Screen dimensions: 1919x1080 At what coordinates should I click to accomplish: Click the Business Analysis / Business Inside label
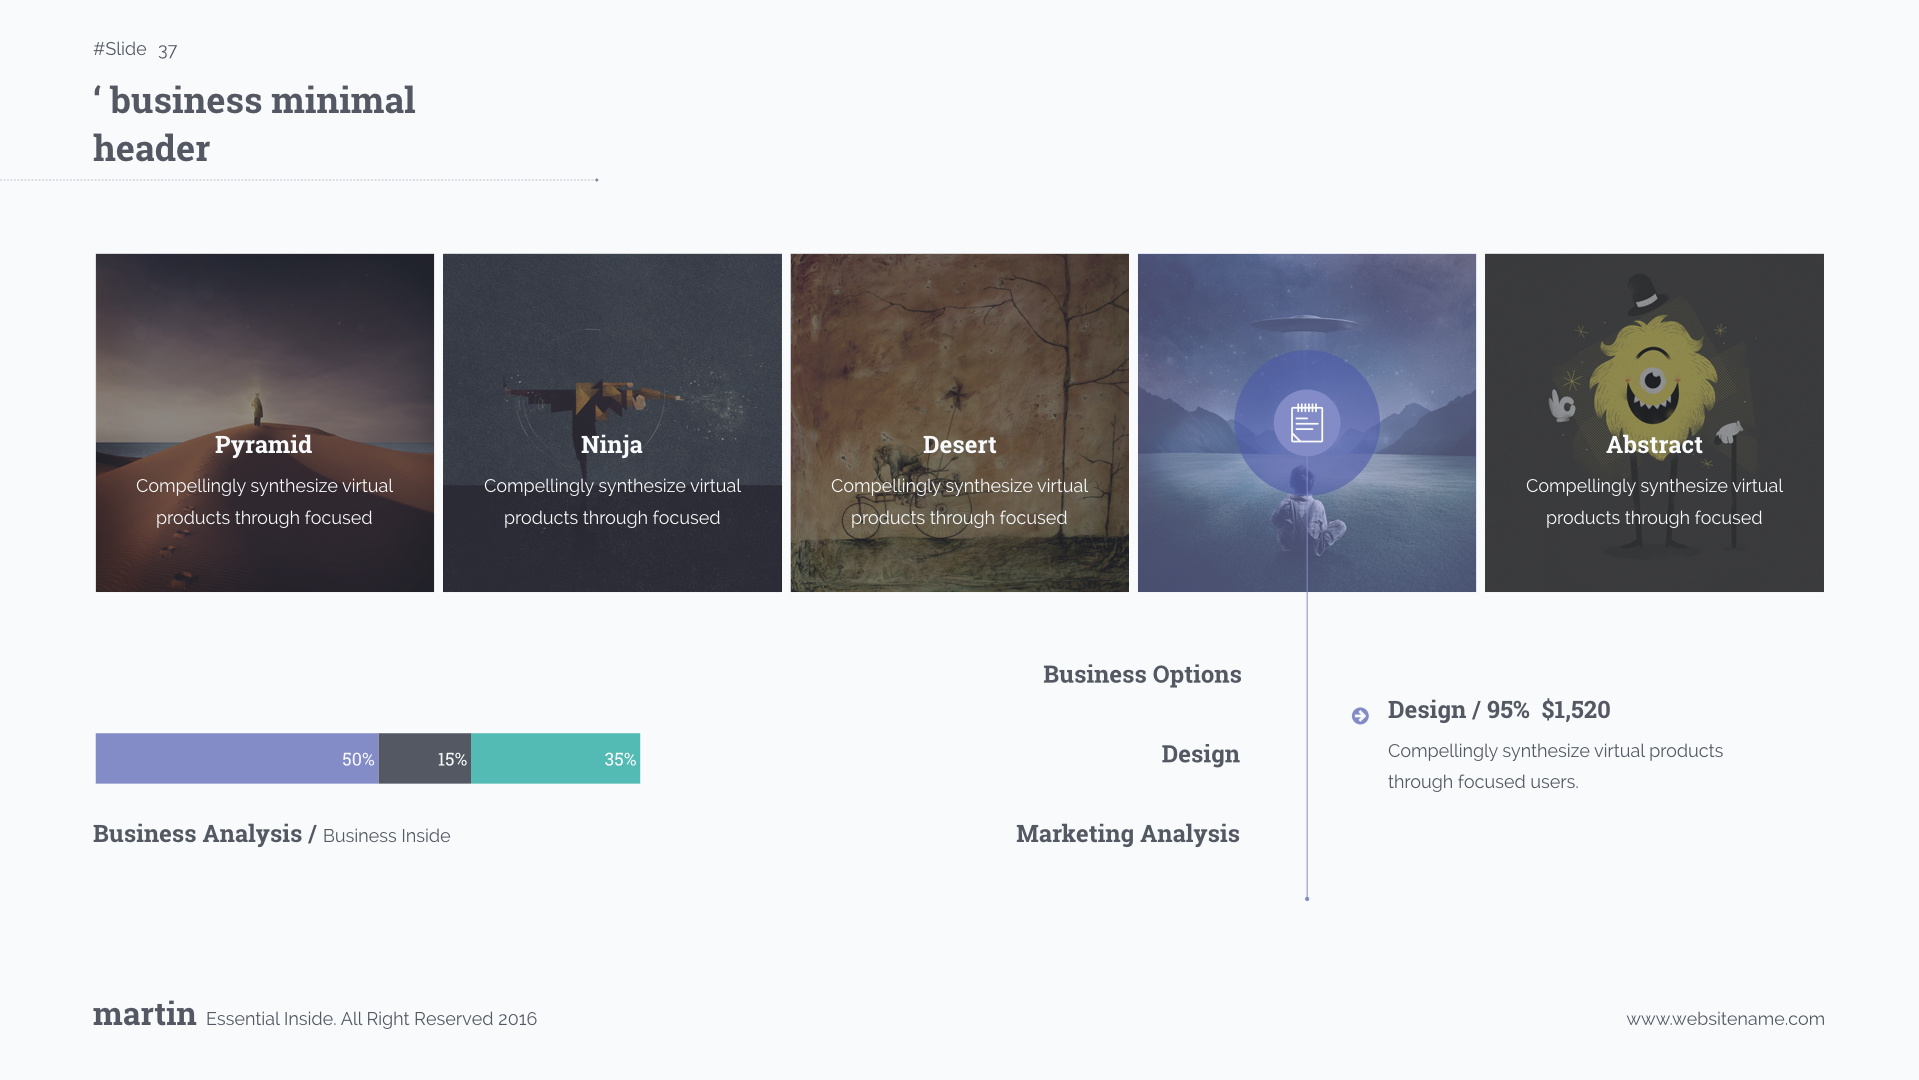coord(271,834)
